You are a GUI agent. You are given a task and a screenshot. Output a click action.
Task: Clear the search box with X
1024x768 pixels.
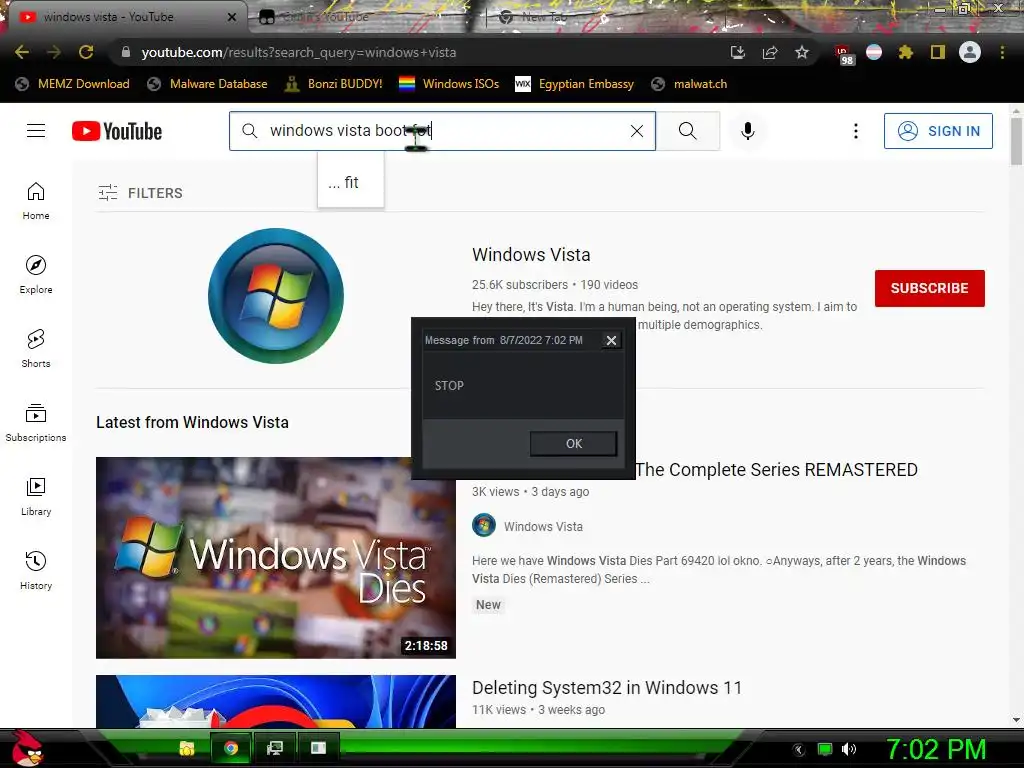tap(637, 131)
